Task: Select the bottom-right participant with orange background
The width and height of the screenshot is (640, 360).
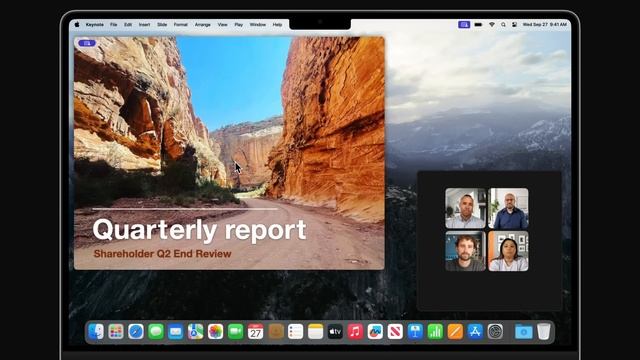Action: [508, 251]
